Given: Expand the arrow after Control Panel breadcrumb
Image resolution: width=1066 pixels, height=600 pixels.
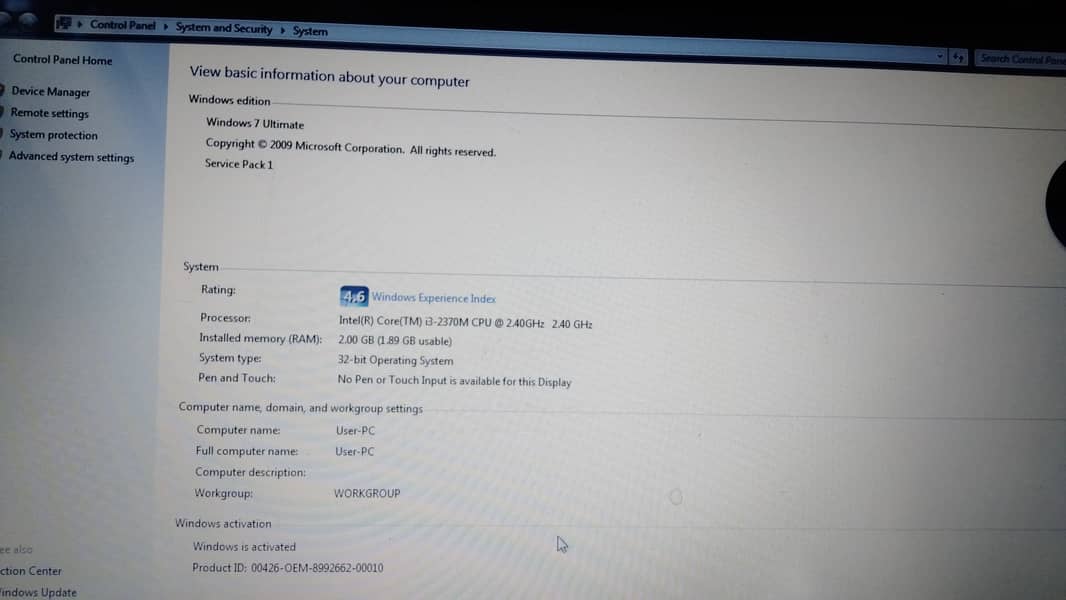Looking at the screenshot, I should (165, 27).
